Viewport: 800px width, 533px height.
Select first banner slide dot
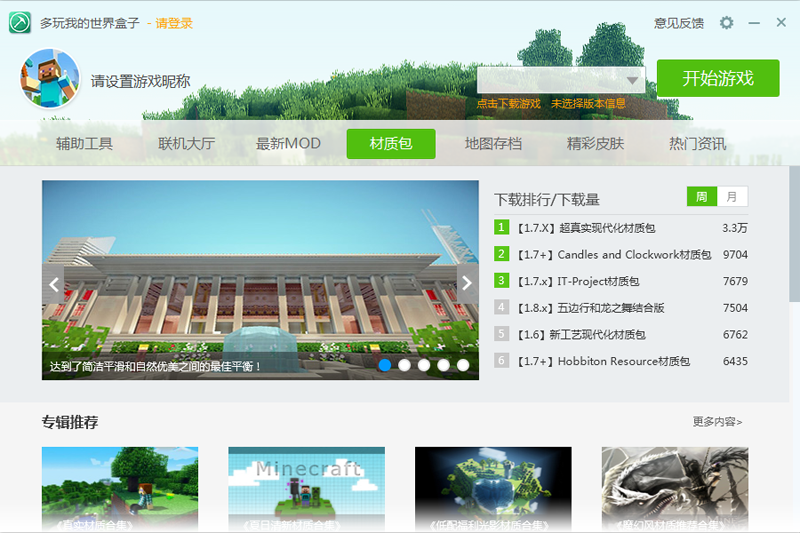tap(385, 365)
